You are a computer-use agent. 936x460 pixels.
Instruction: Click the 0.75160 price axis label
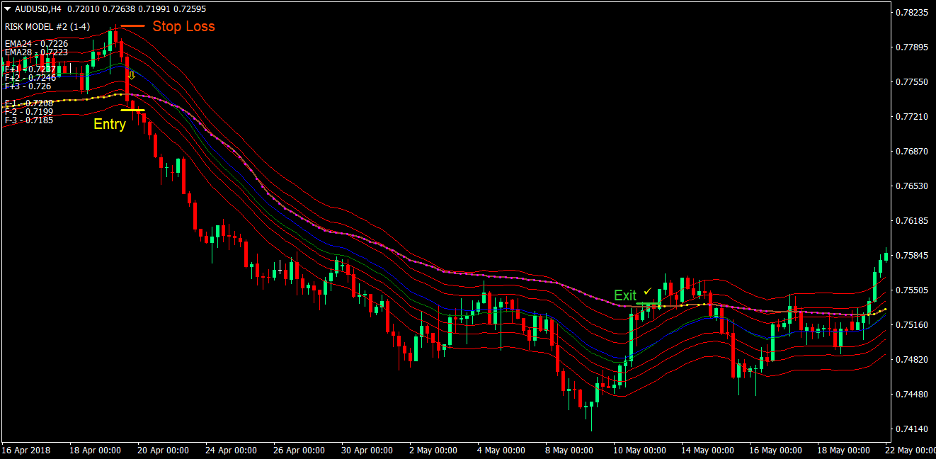tap(913, 325)
